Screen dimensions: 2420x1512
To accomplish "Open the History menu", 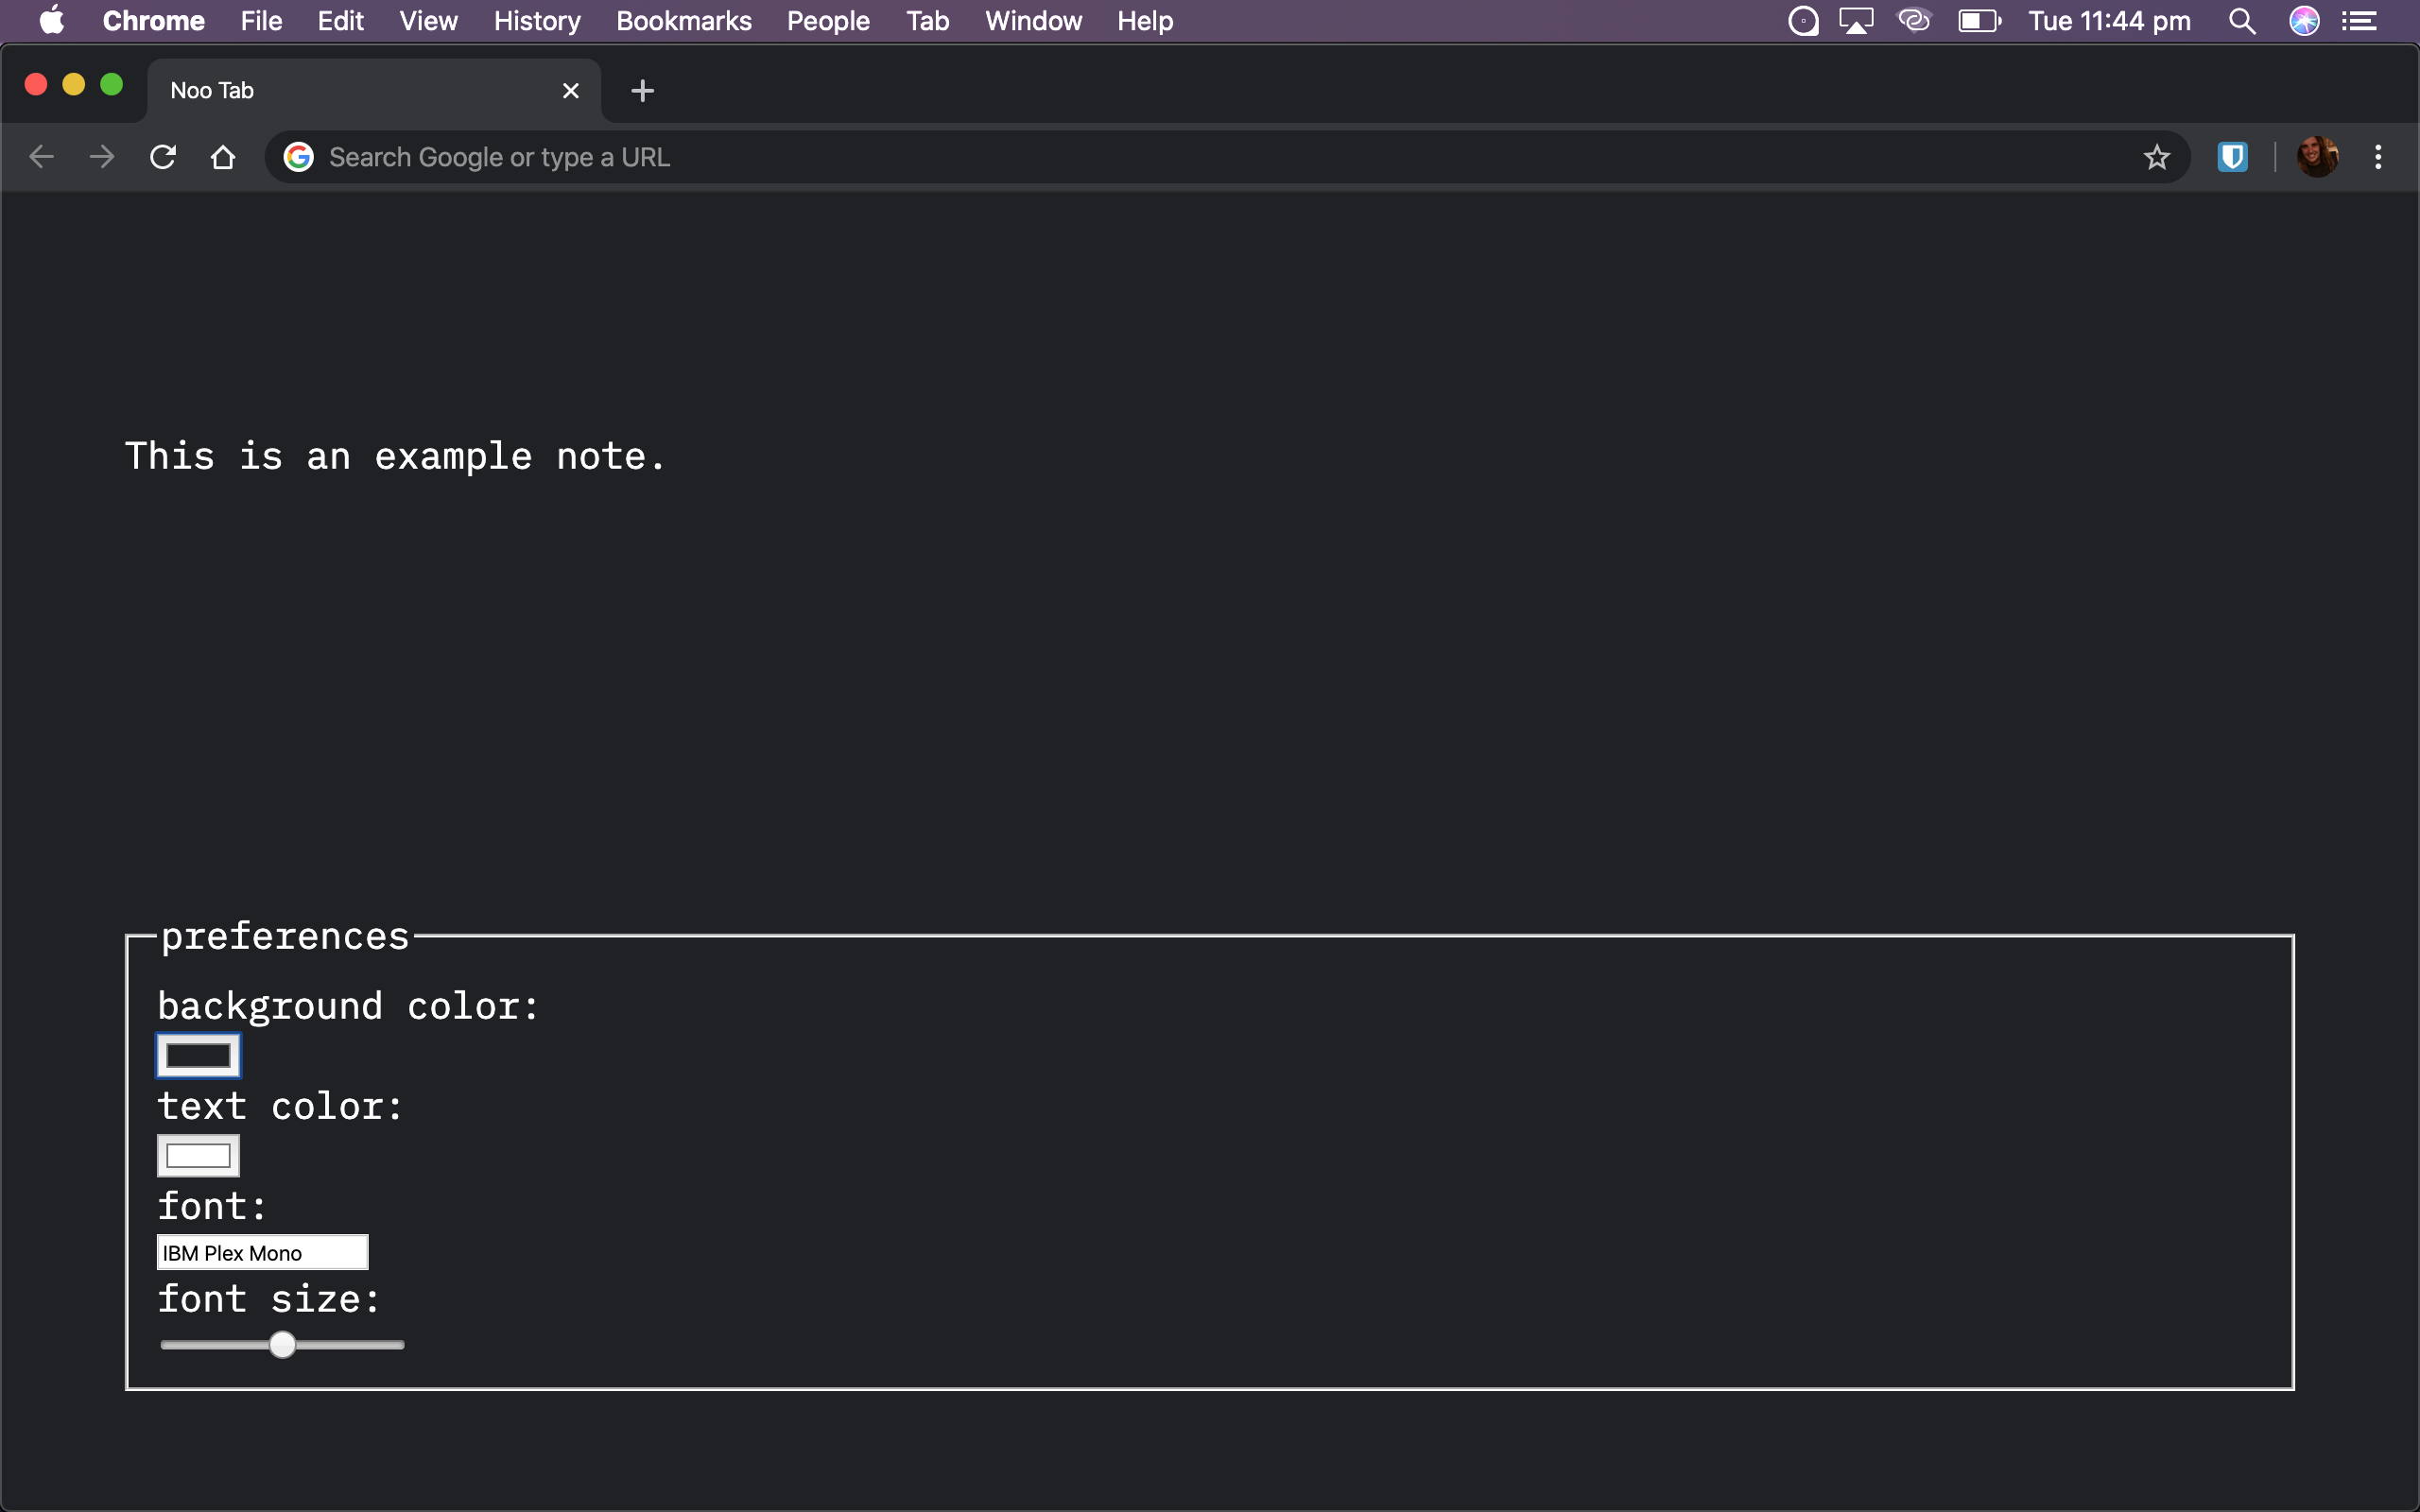I will pyautogui.click(x=537, y=21).
